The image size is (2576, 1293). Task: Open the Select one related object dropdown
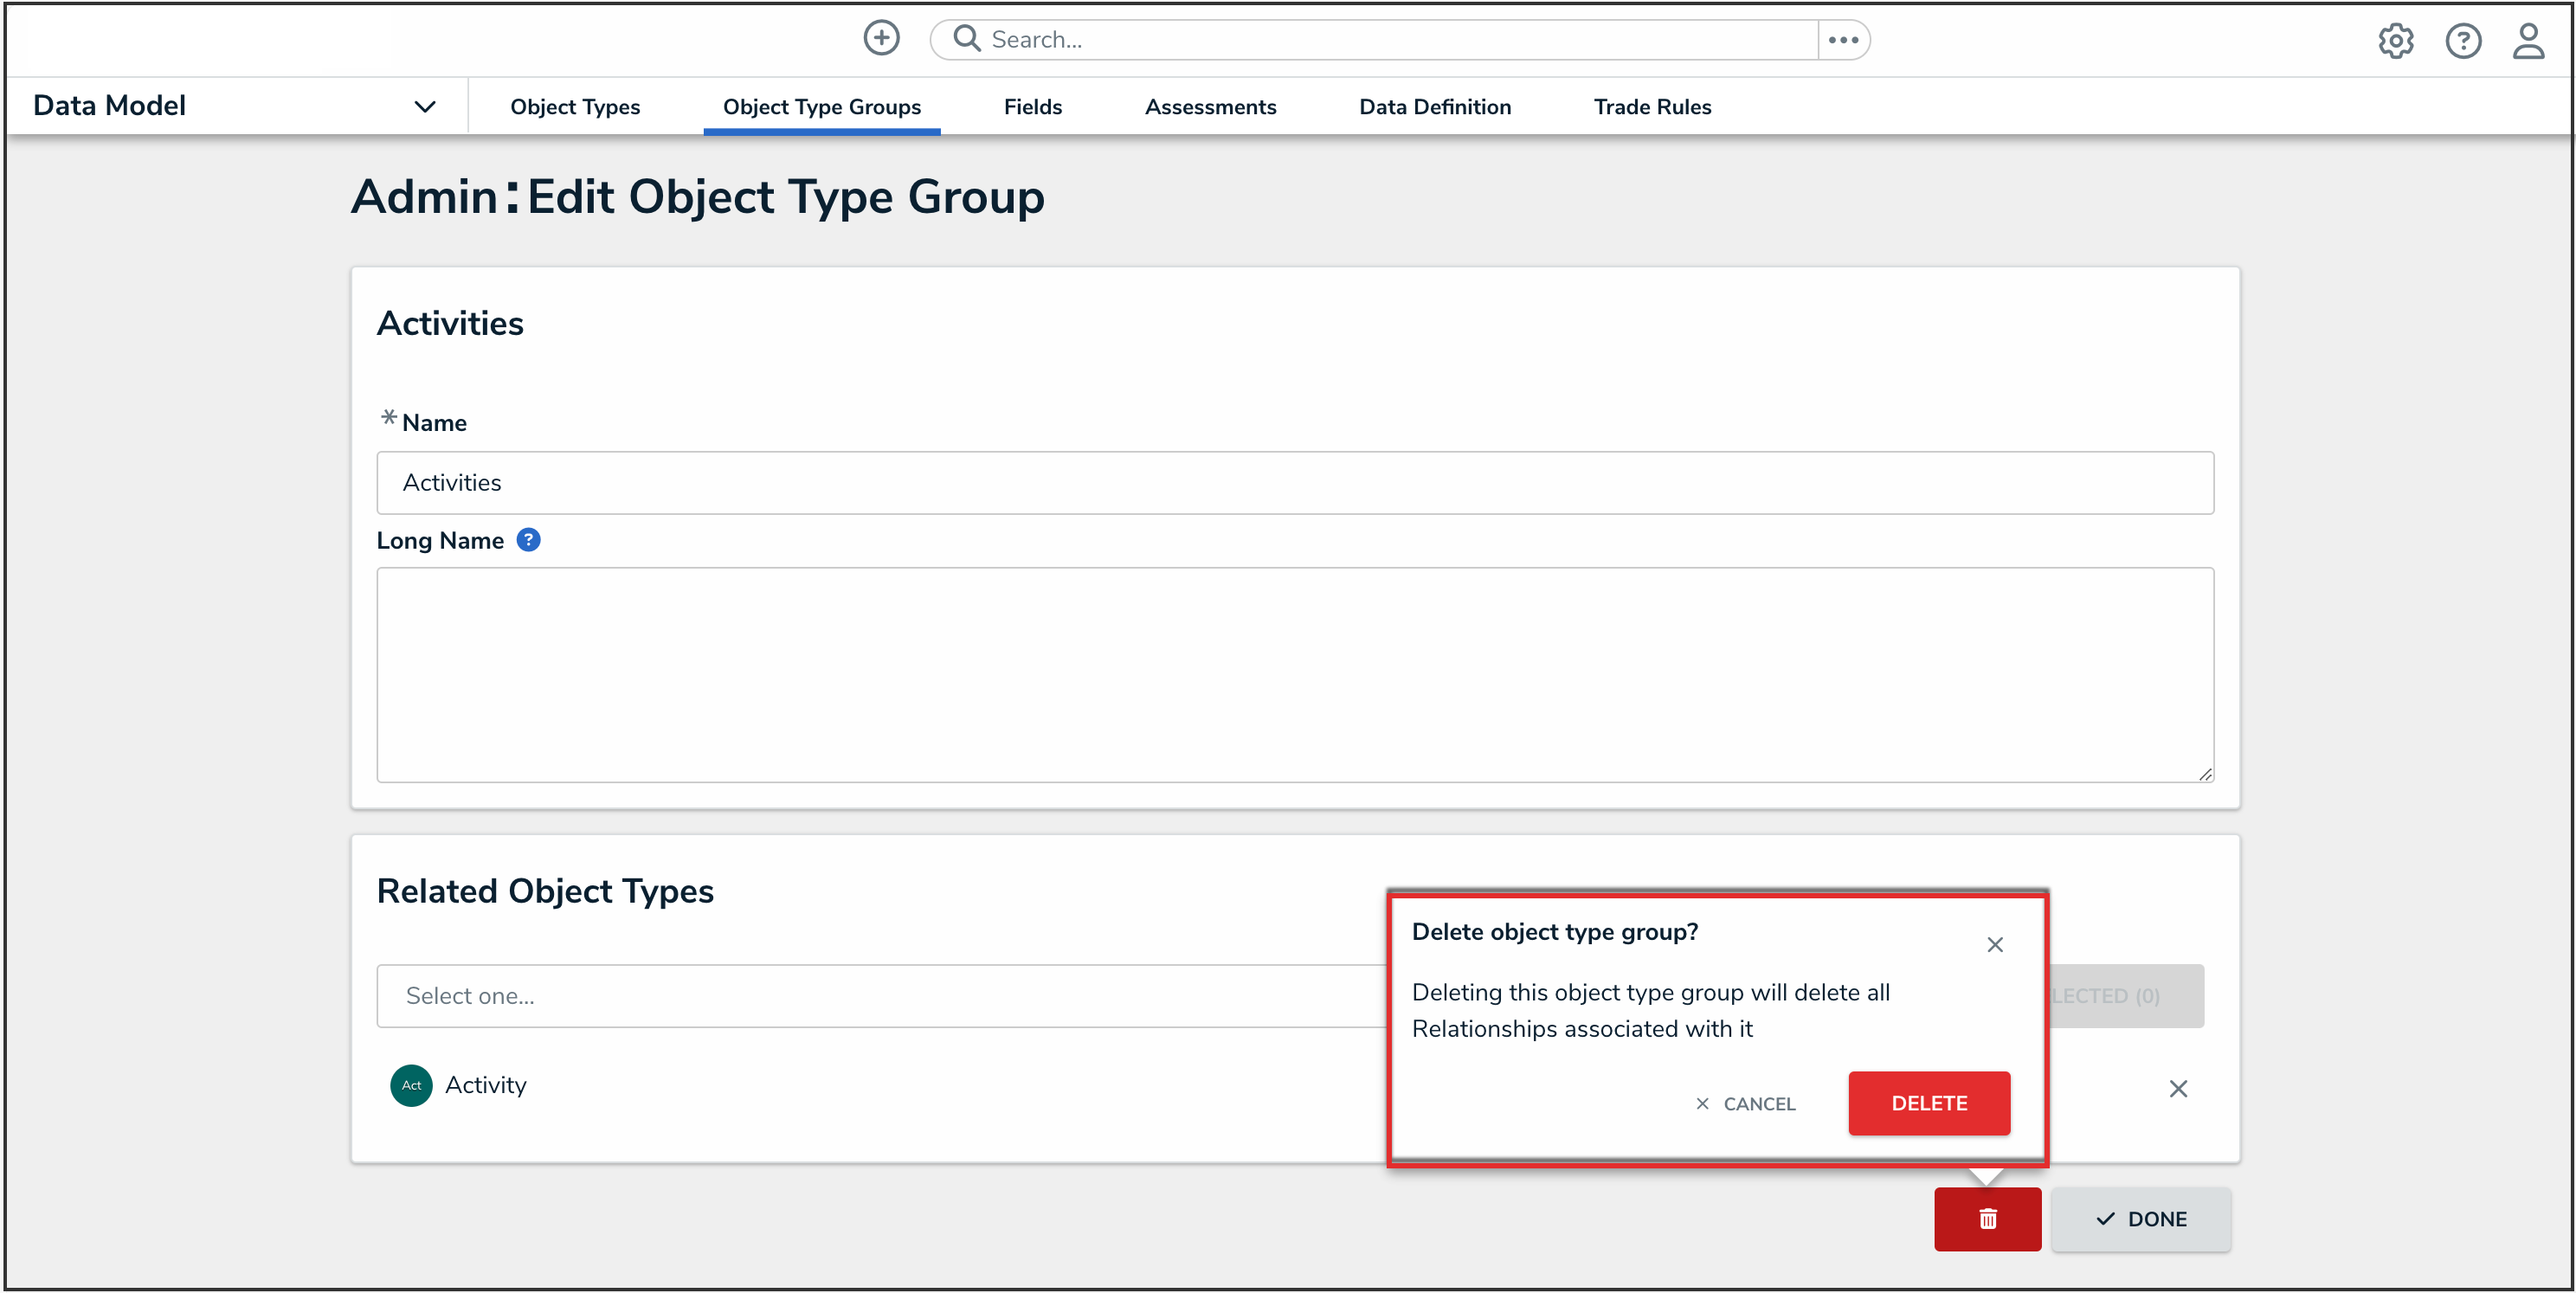pyautogui.click(x=880, y=995)
